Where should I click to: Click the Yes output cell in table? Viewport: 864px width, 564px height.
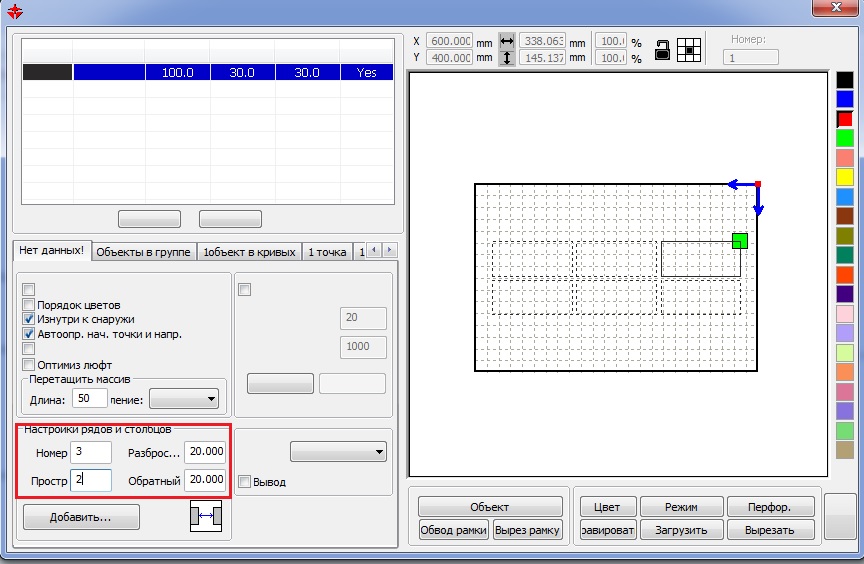pyautogui.click(x=366, y=72)
